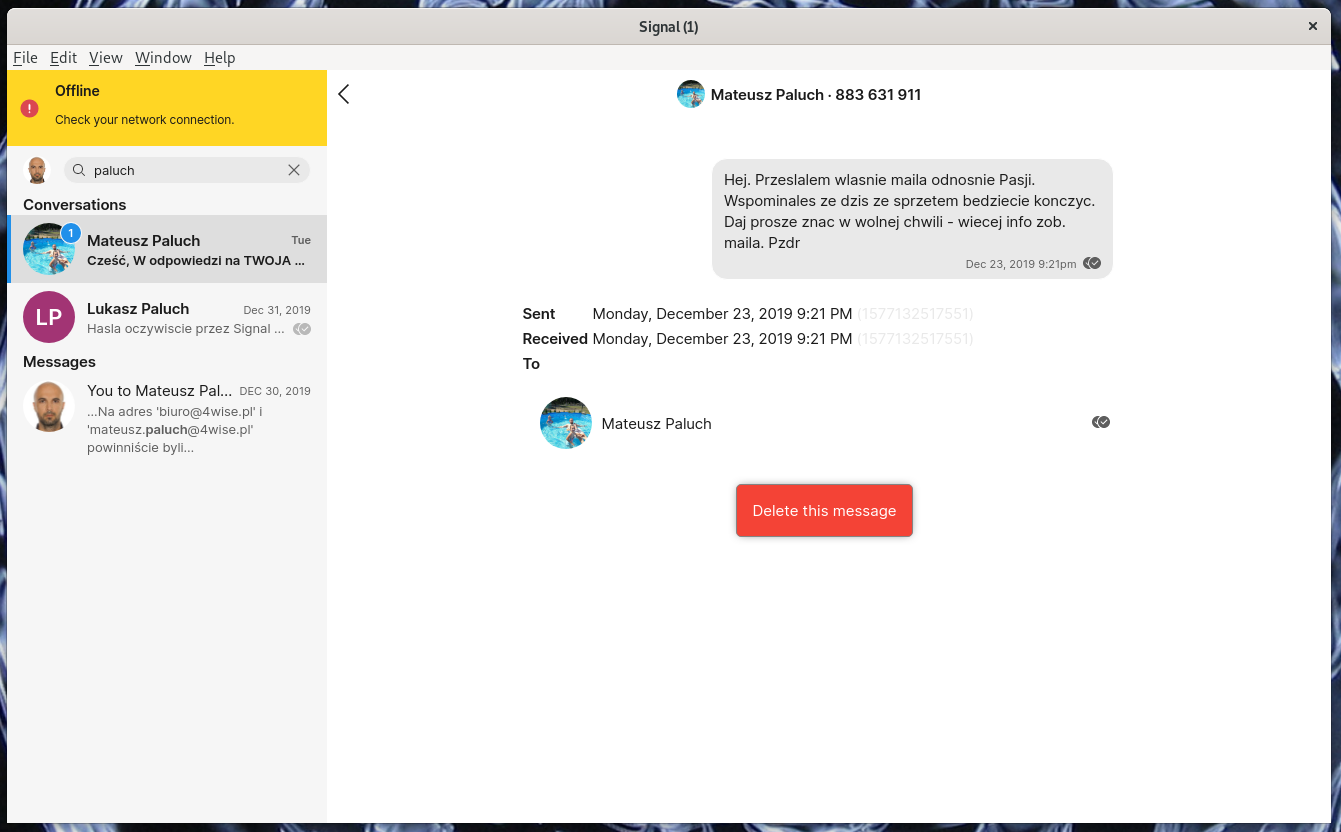This screenshot has width=1341, height=832.
Task: Click preview Cześć, W odpowiedzi na TWOJA
Action: point(196,261)
